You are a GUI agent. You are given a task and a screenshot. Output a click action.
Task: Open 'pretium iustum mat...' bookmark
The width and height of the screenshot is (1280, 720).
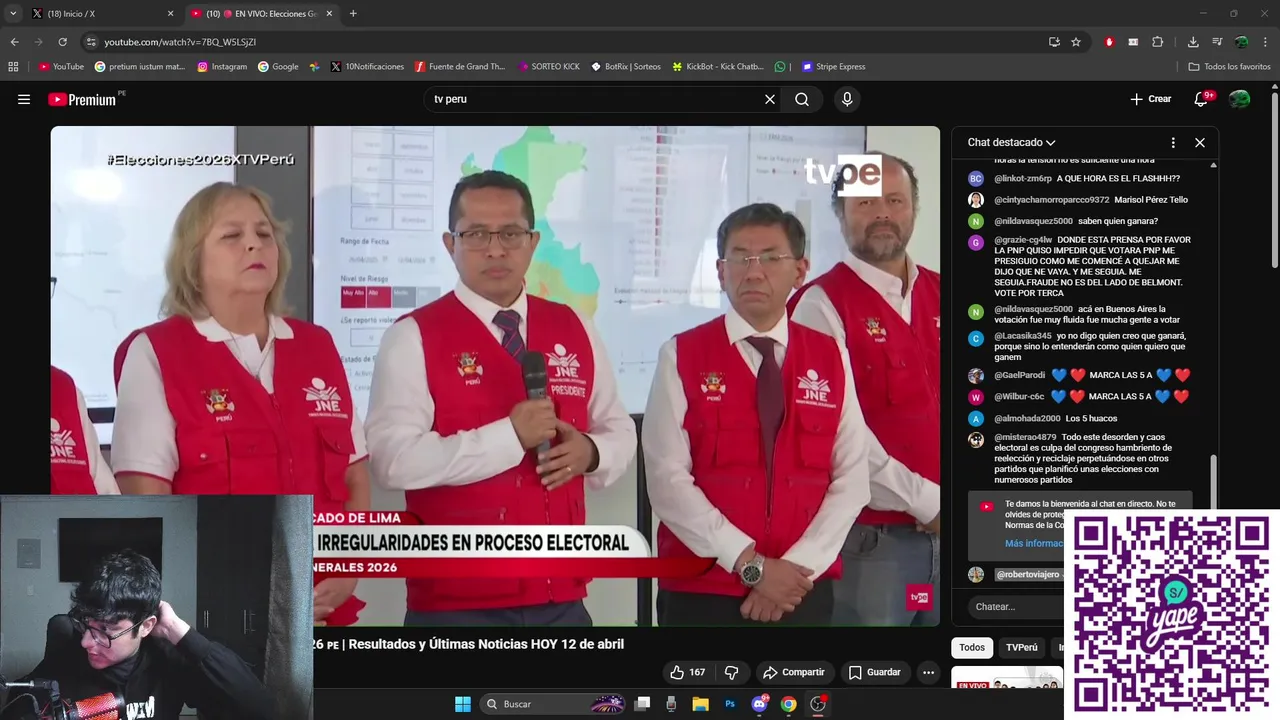point(140,67)
